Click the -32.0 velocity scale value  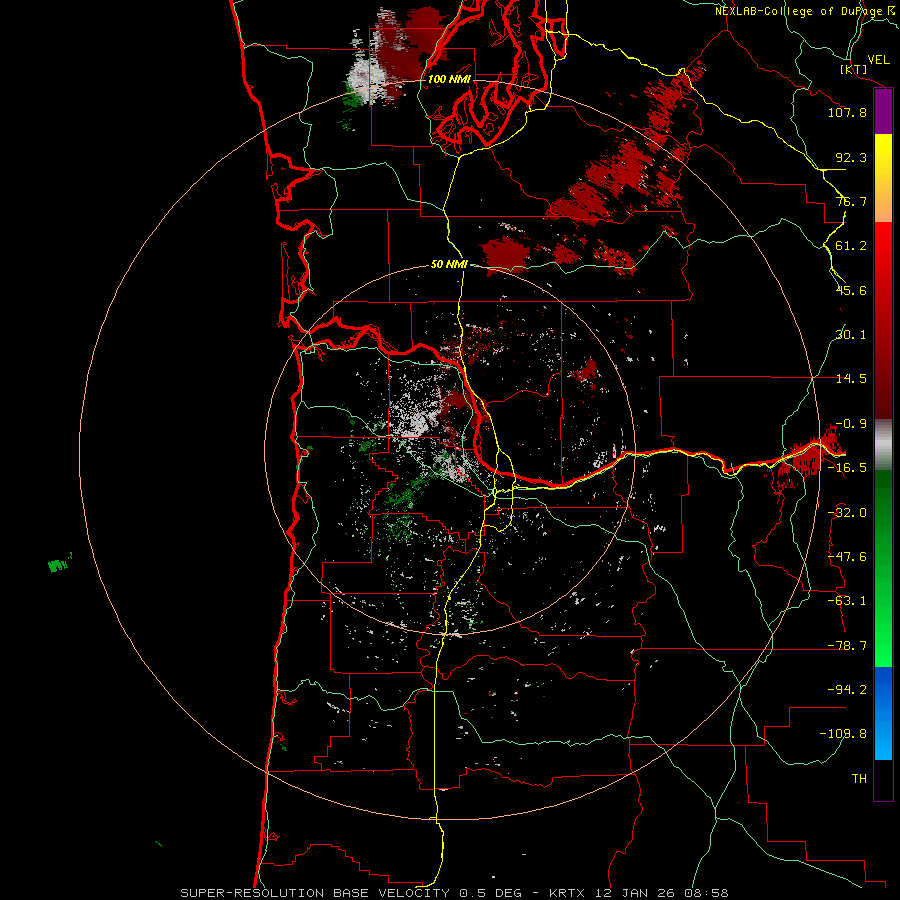pyautogui.click(x=847, y=513)
